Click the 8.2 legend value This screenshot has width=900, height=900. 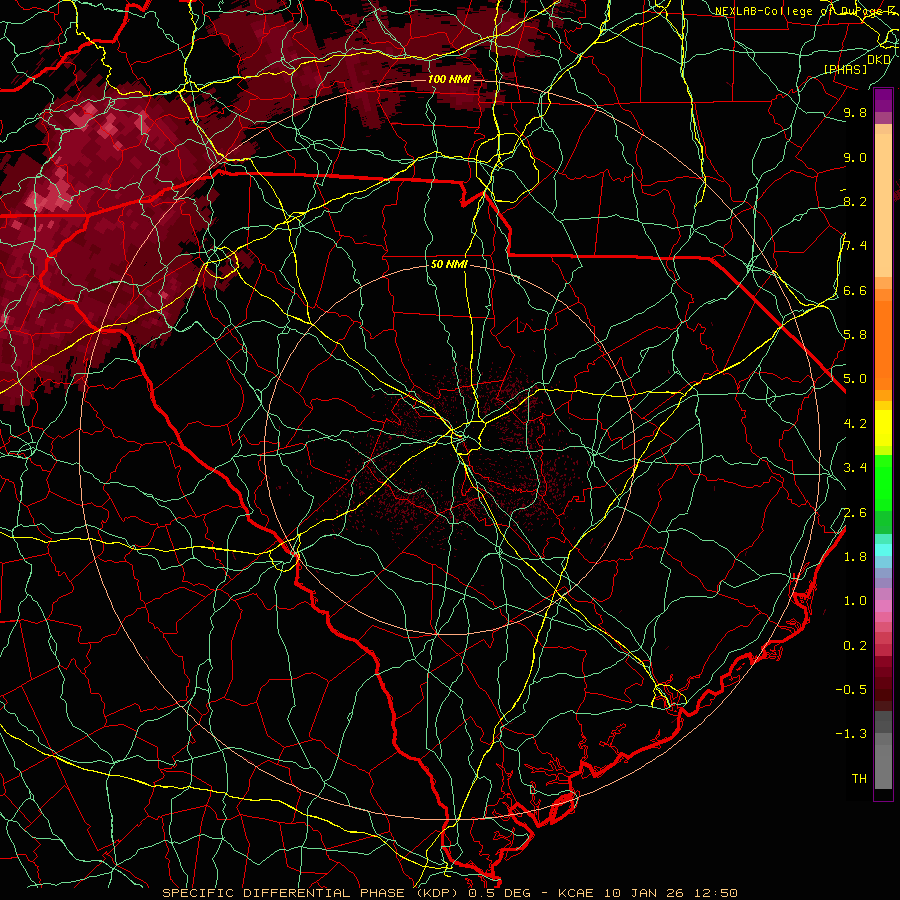click(855, 201)
